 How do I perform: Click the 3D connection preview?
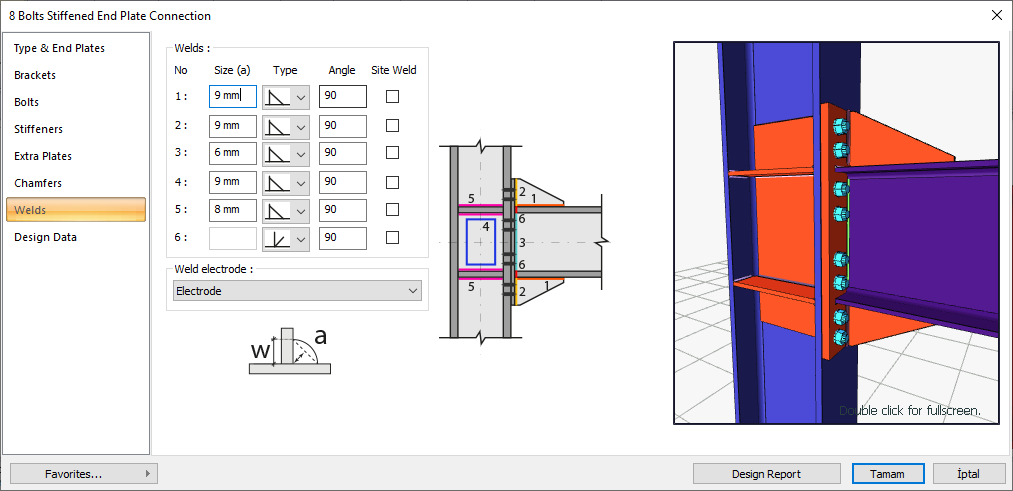tap(836, 233)
